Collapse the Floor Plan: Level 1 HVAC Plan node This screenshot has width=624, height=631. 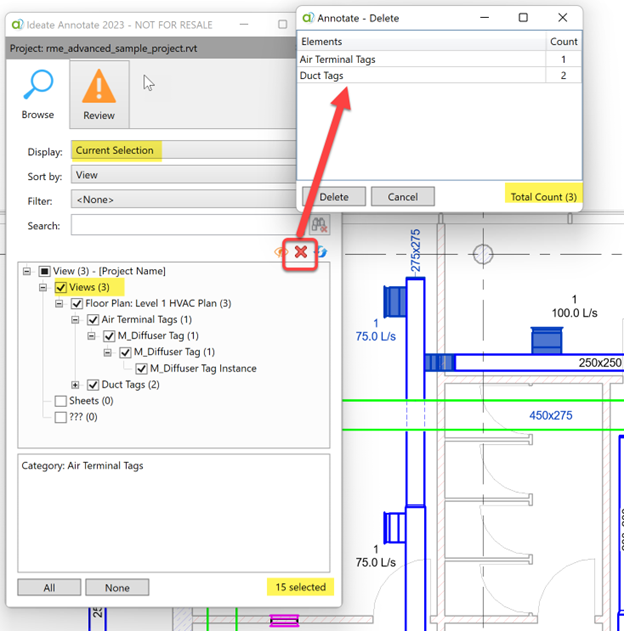coord(59,303)
